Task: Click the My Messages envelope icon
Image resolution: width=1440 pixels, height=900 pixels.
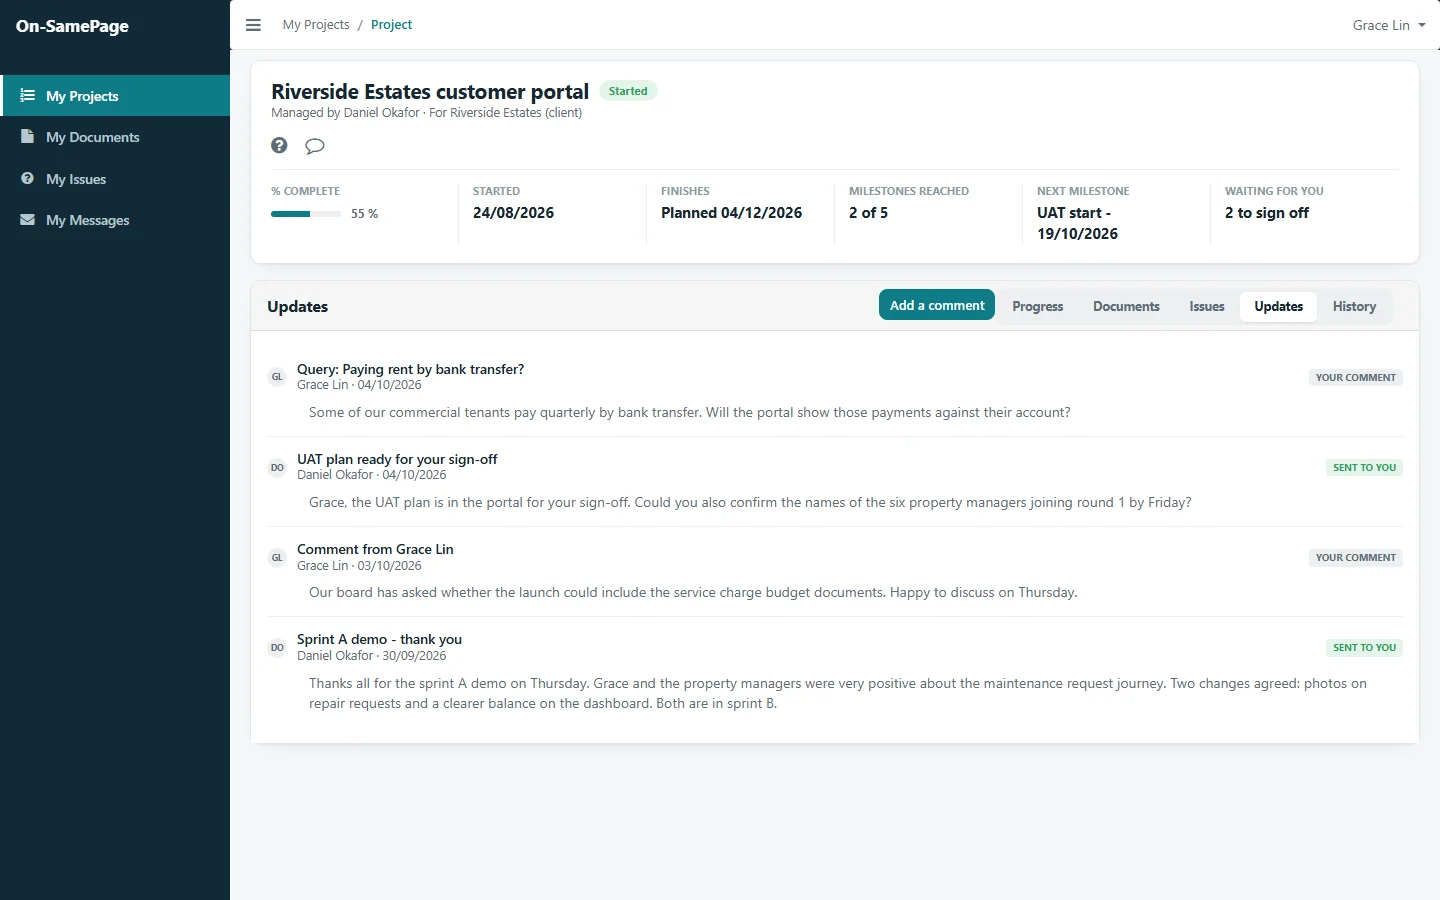Action: coord(28,220)
